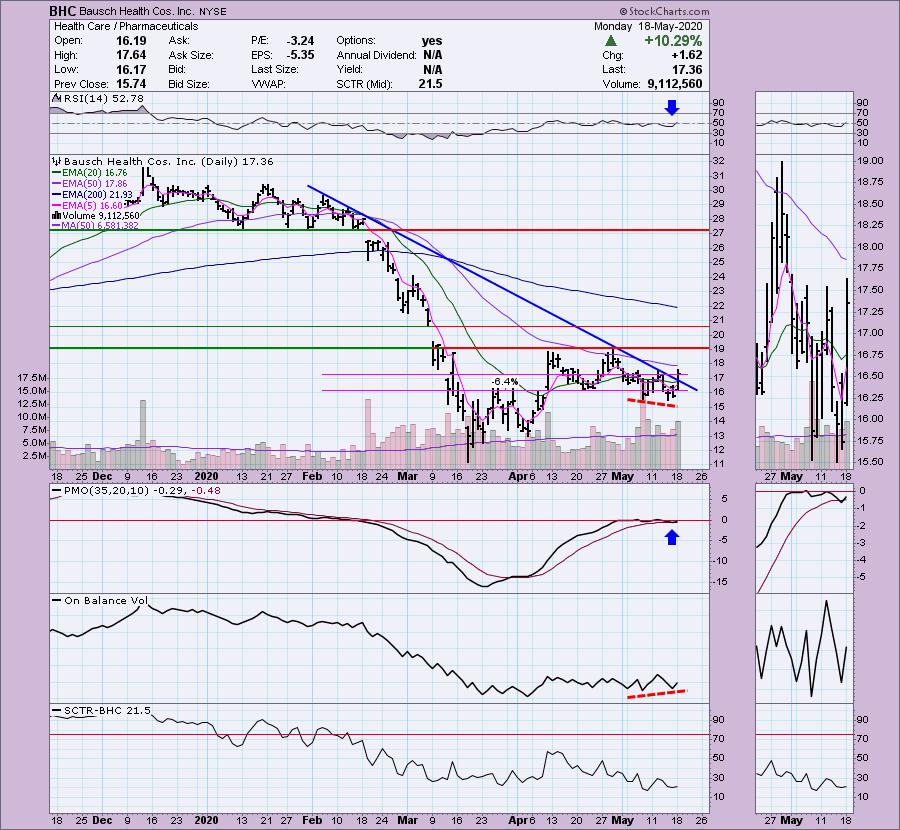
Task: Click the Ask Size label in header
Action: pyautogui.click(x=191, y=55)
